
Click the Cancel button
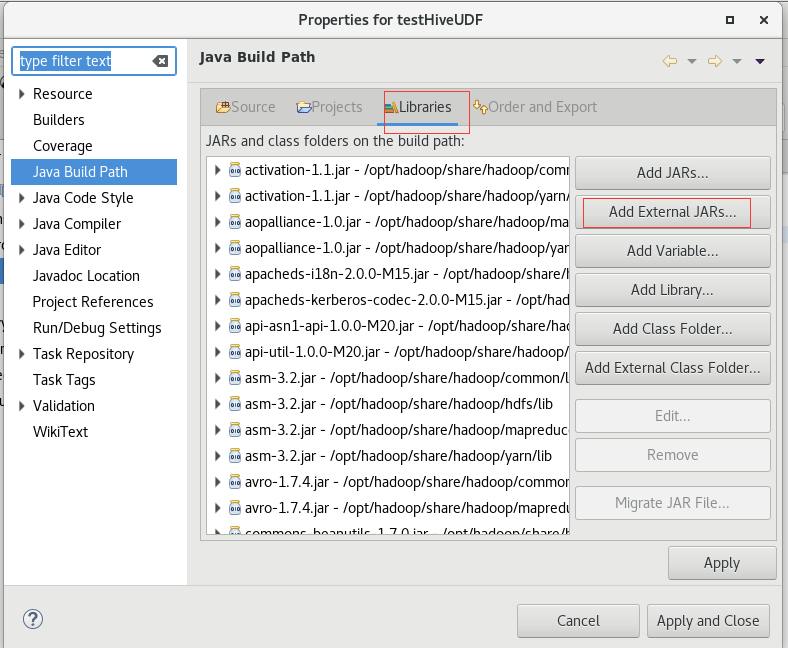pos(578,621)
